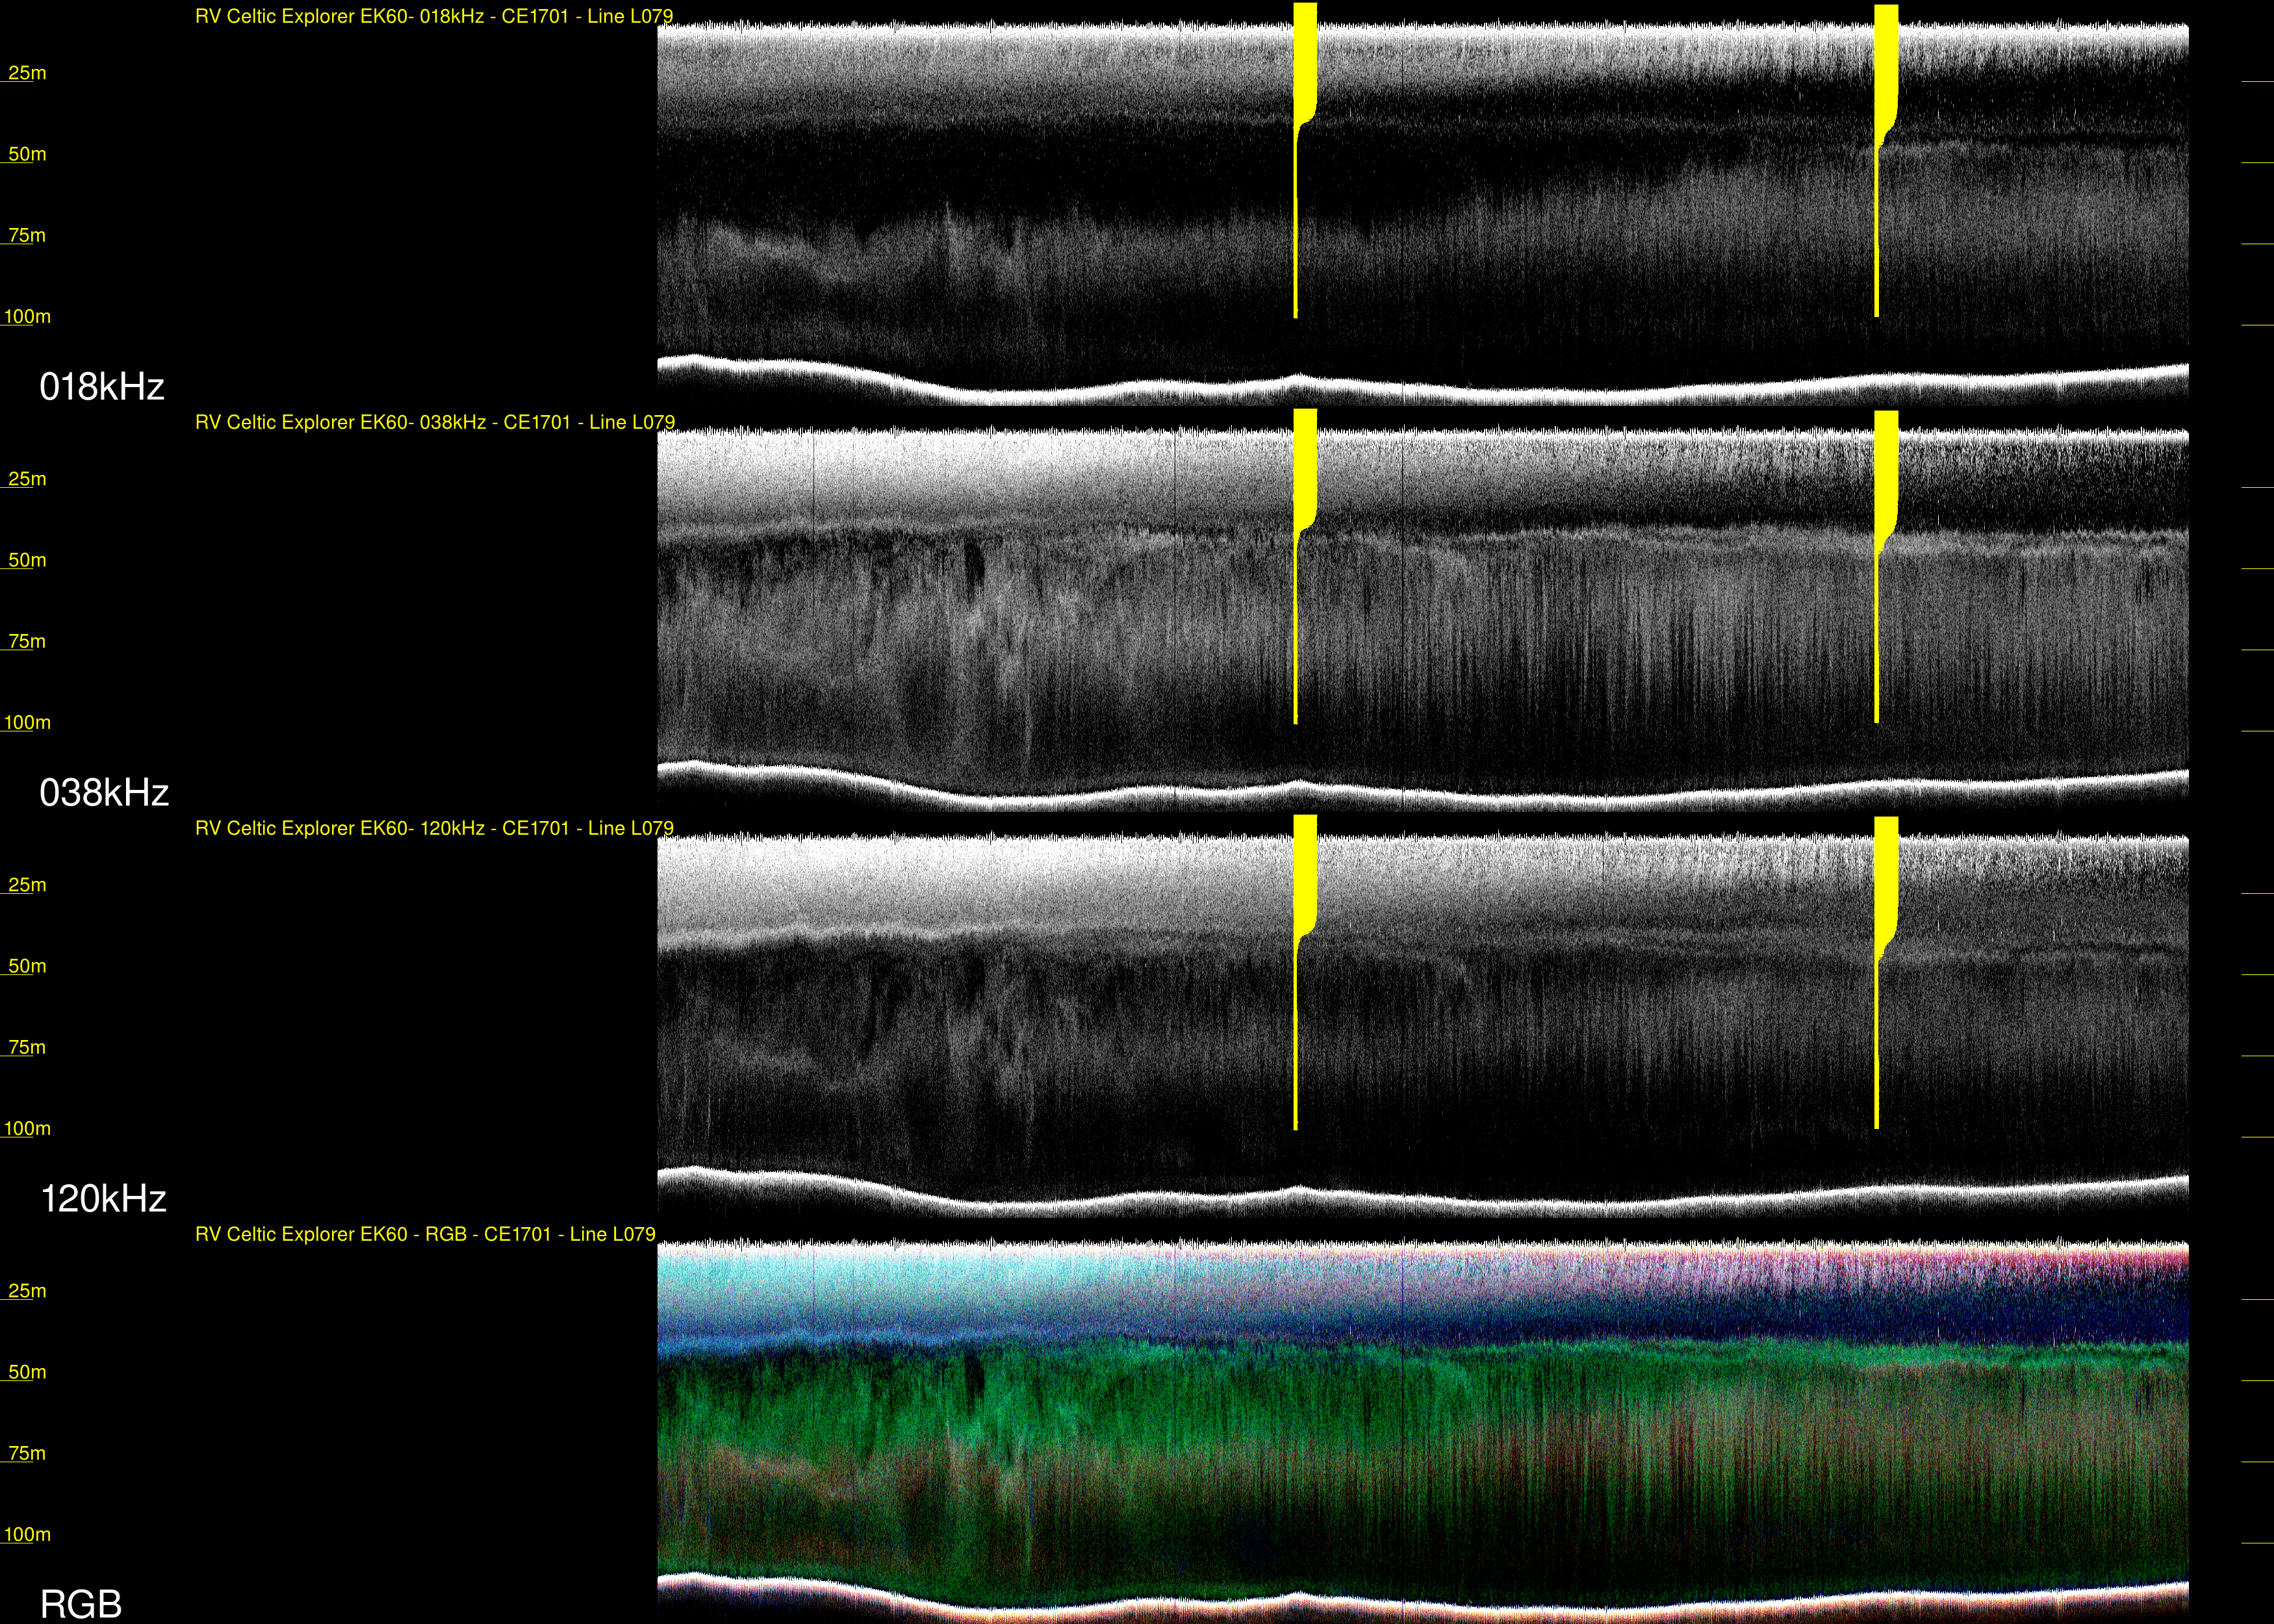2274x1624 pixels.
Task: Click the 25m depth label of 018kHz panel
Action: point(27,73)
